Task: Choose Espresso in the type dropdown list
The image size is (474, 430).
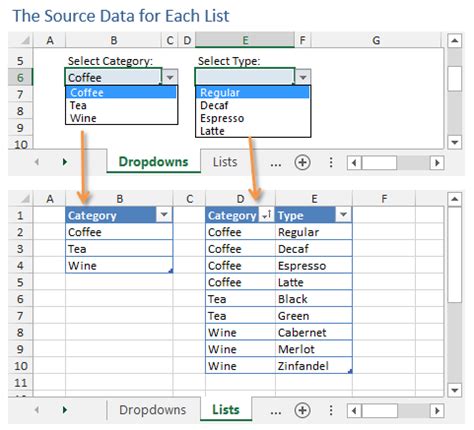Action: pyautogui.click(x=253, y=118)
